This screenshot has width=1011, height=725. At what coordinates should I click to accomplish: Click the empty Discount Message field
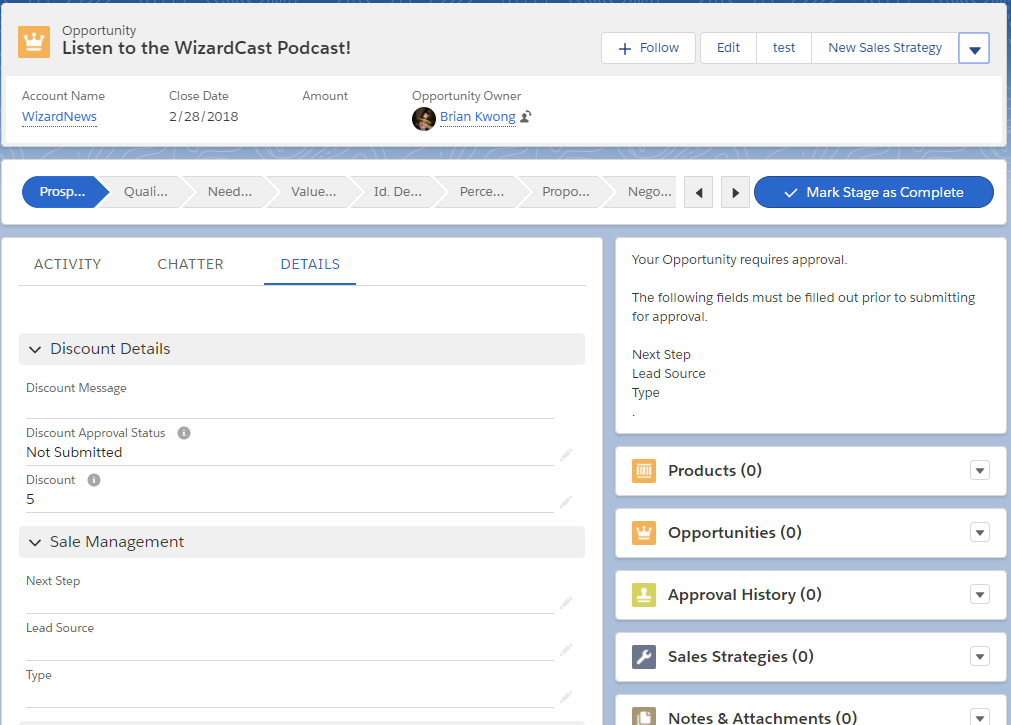click(x=290, y=408)
